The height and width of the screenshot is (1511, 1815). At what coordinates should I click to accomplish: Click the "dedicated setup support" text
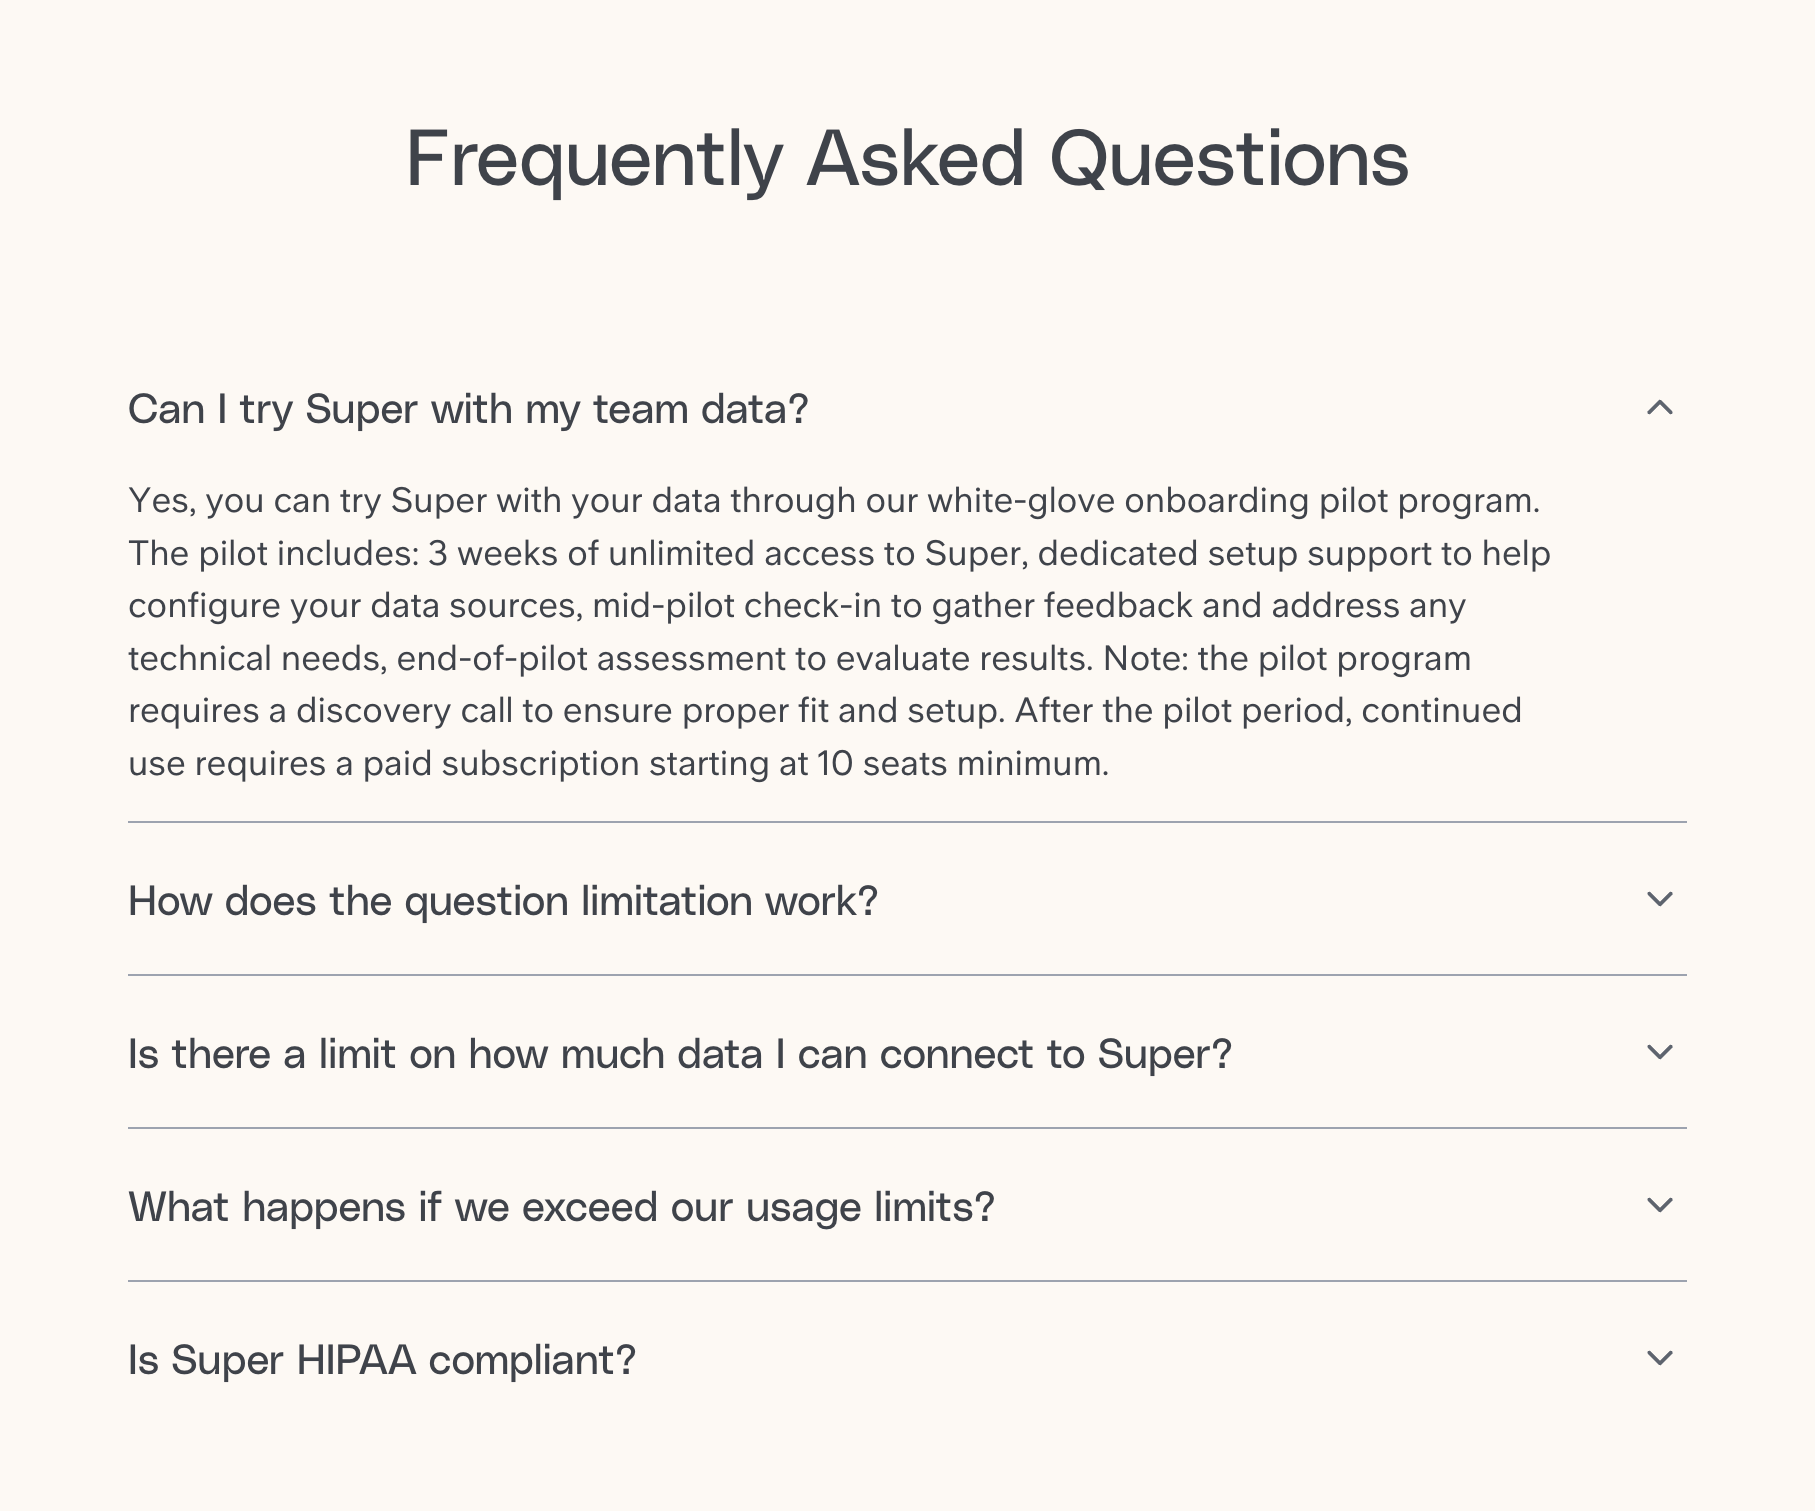1234,554
